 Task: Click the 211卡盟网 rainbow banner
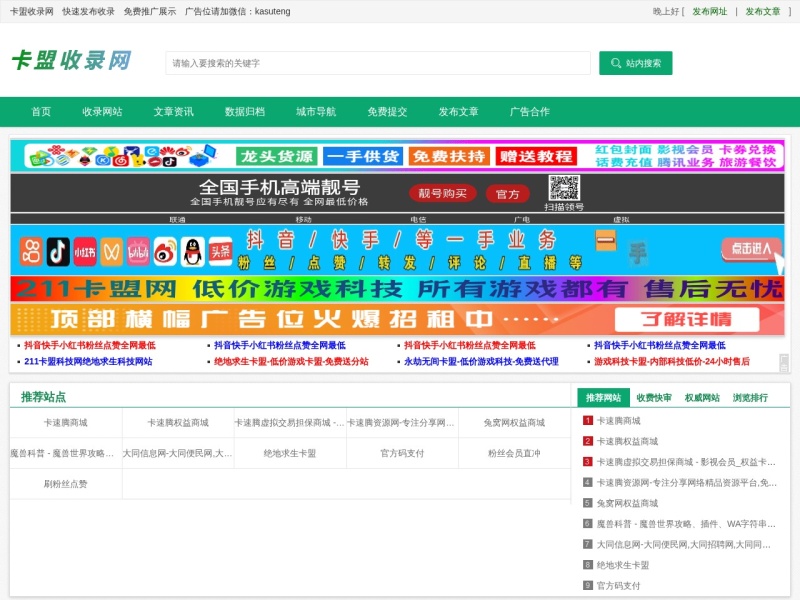pos(397,289)
